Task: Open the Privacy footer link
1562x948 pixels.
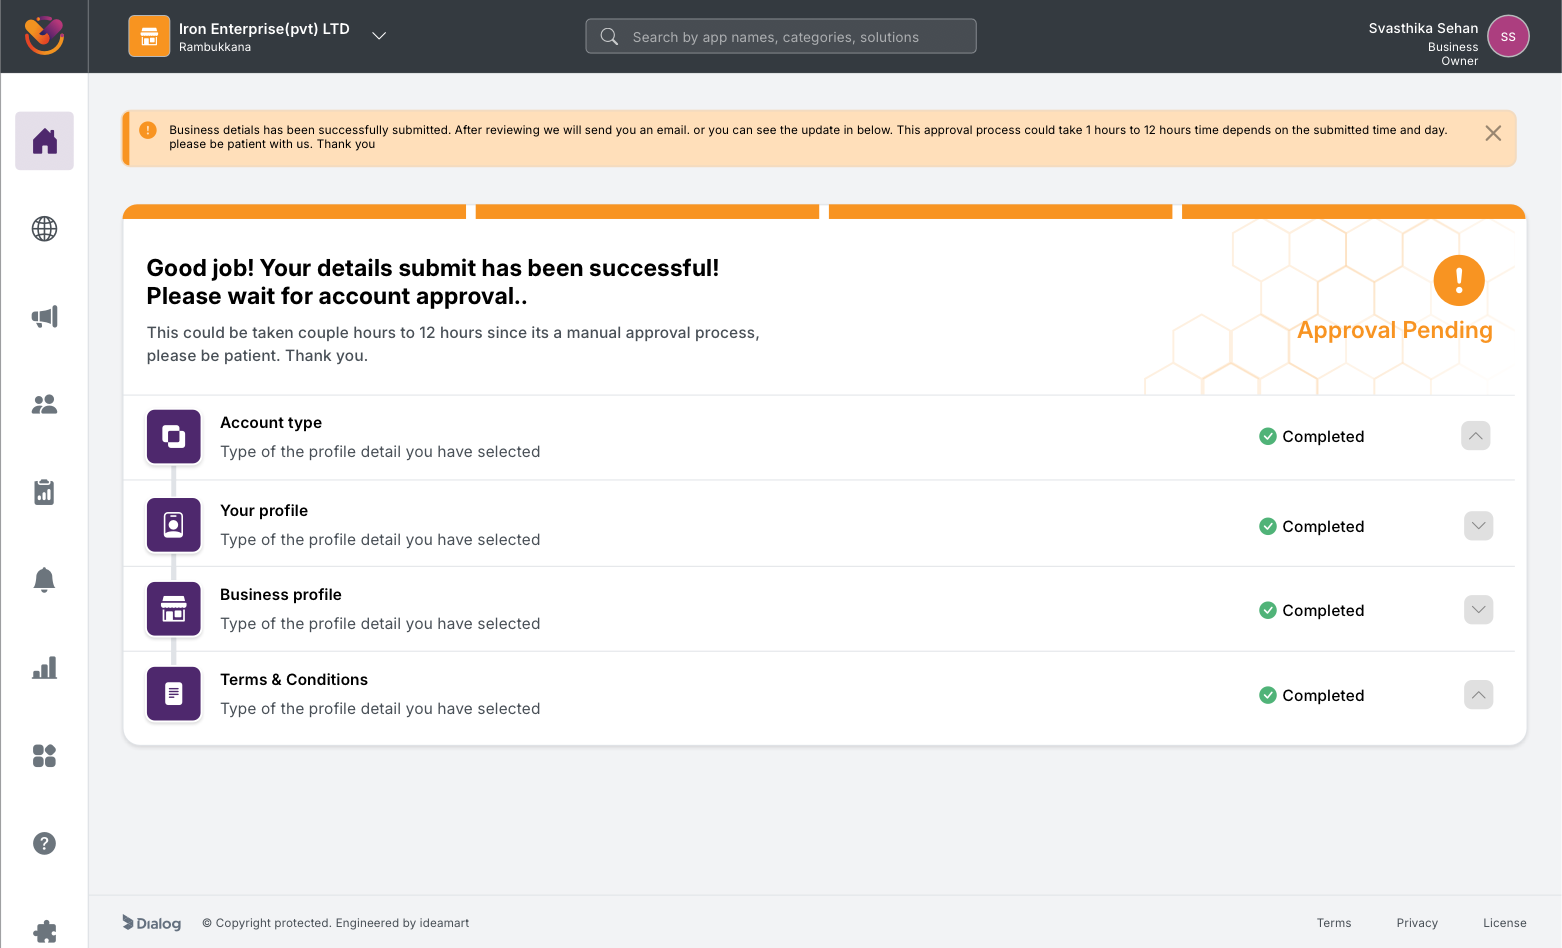Action: coord(1417,923)
